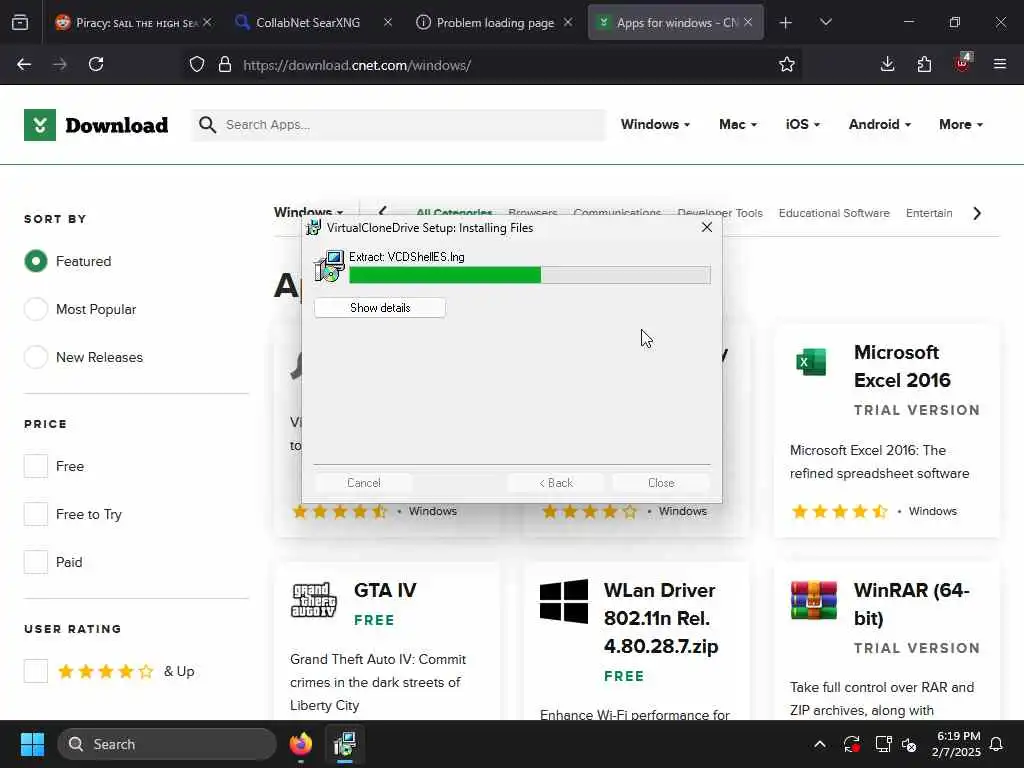The width and height of the screenshot is (1024, 768).
Task: Check the Free to Try price filter
Action: [x=36, y=514]
